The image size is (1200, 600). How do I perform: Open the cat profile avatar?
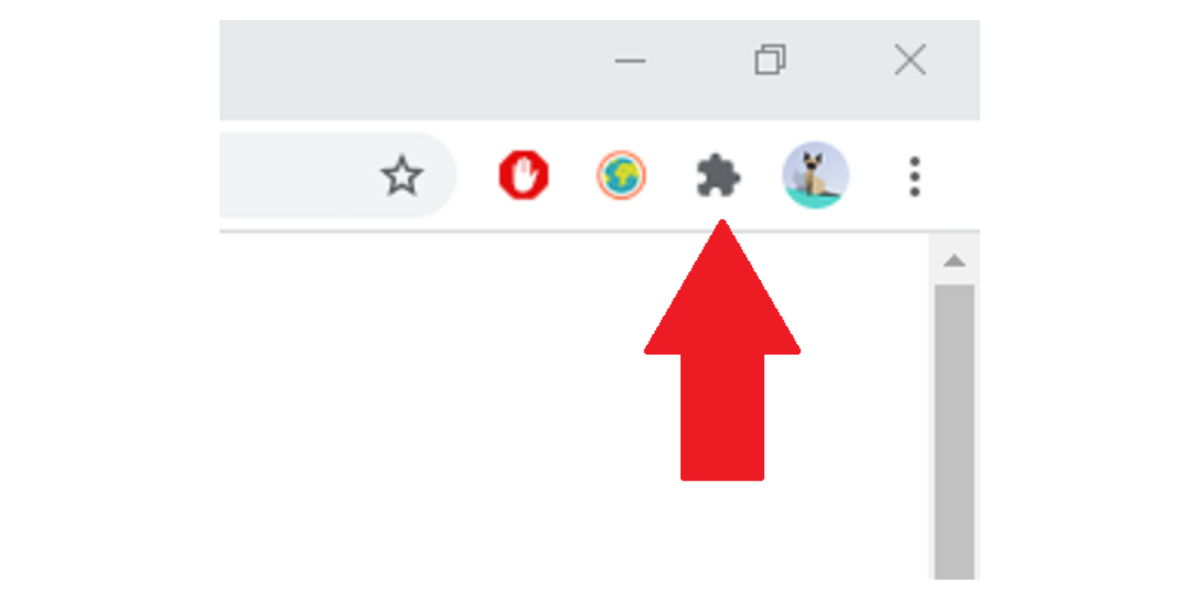pyautogui.click(x=816, y=175)
